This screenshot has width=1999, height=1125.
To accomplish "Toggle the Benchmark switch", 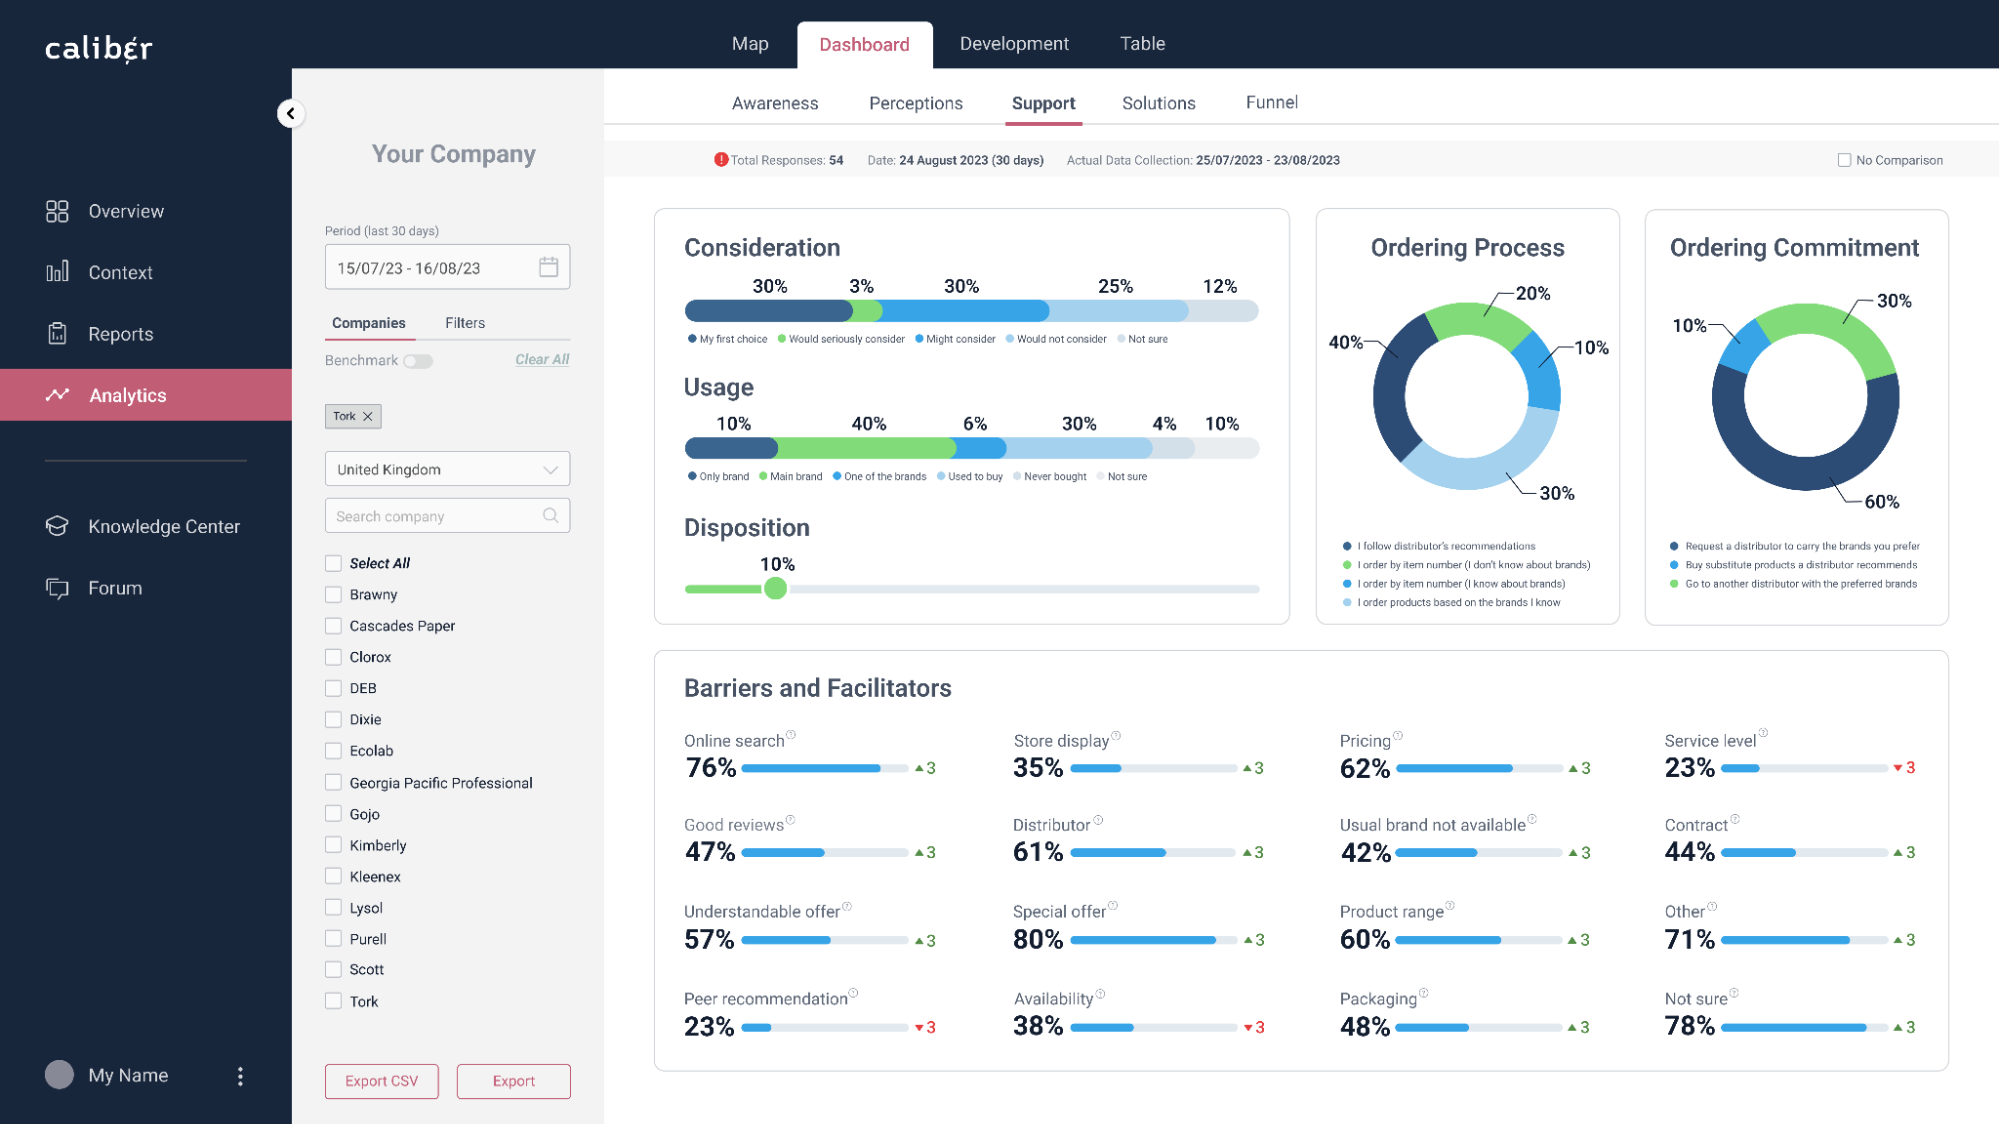I will click(x=418, y=361).
